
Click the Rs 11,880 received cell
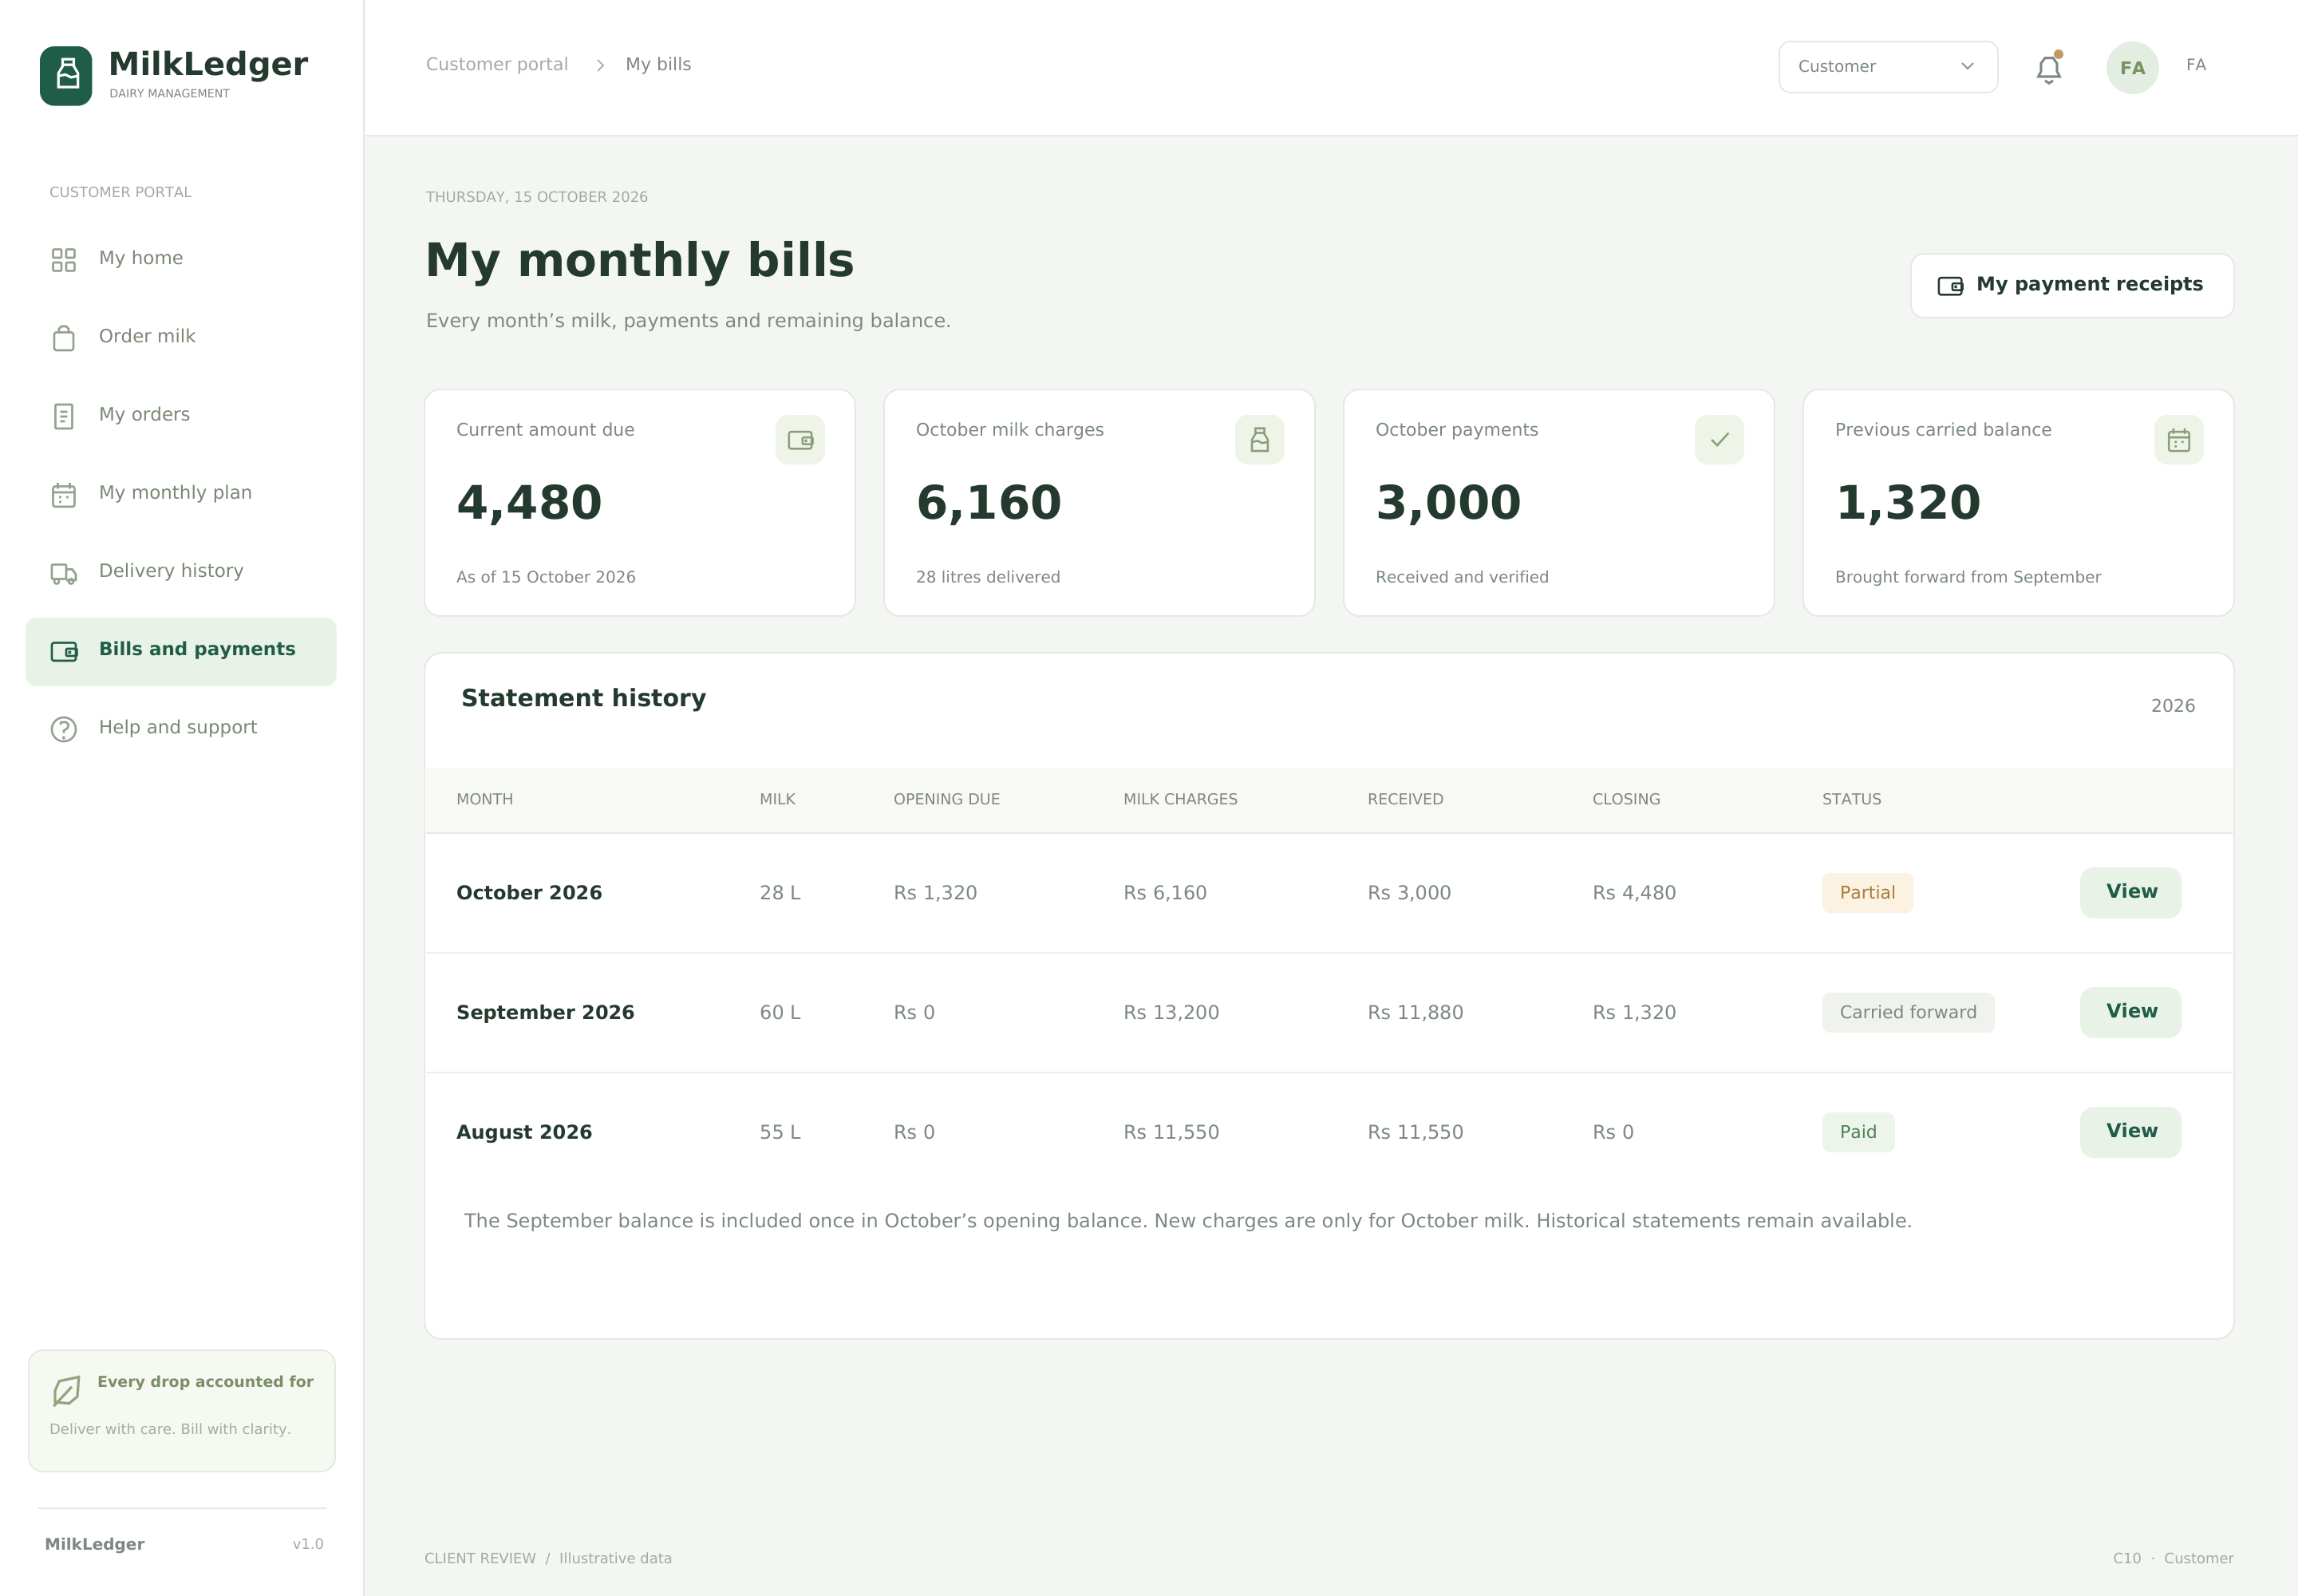click(x=1415, y=1012)
